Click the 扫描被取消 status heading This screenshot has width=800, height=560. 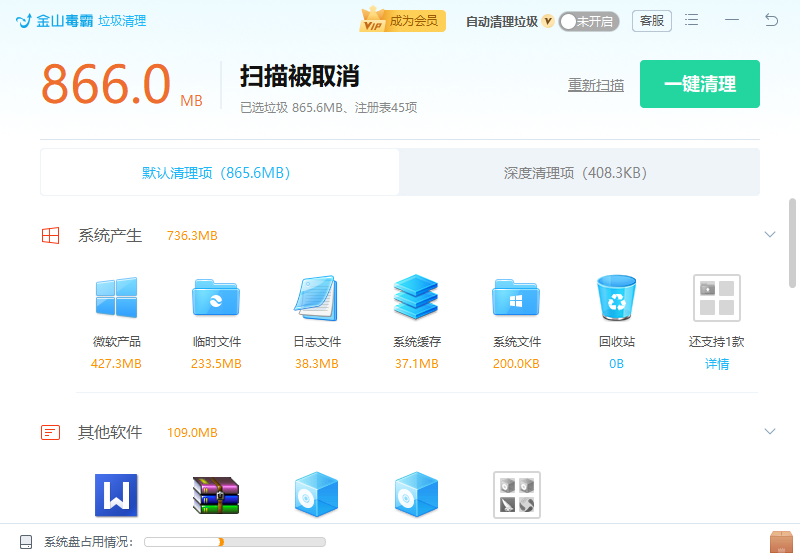[x=299, y=76]
